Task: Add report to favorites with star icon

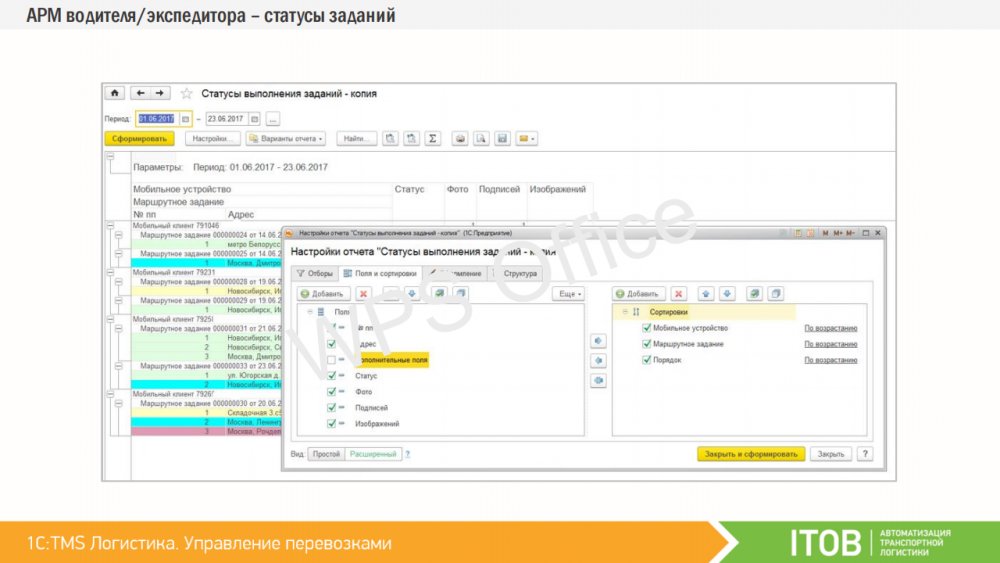Action: click(x=186, y=93)
